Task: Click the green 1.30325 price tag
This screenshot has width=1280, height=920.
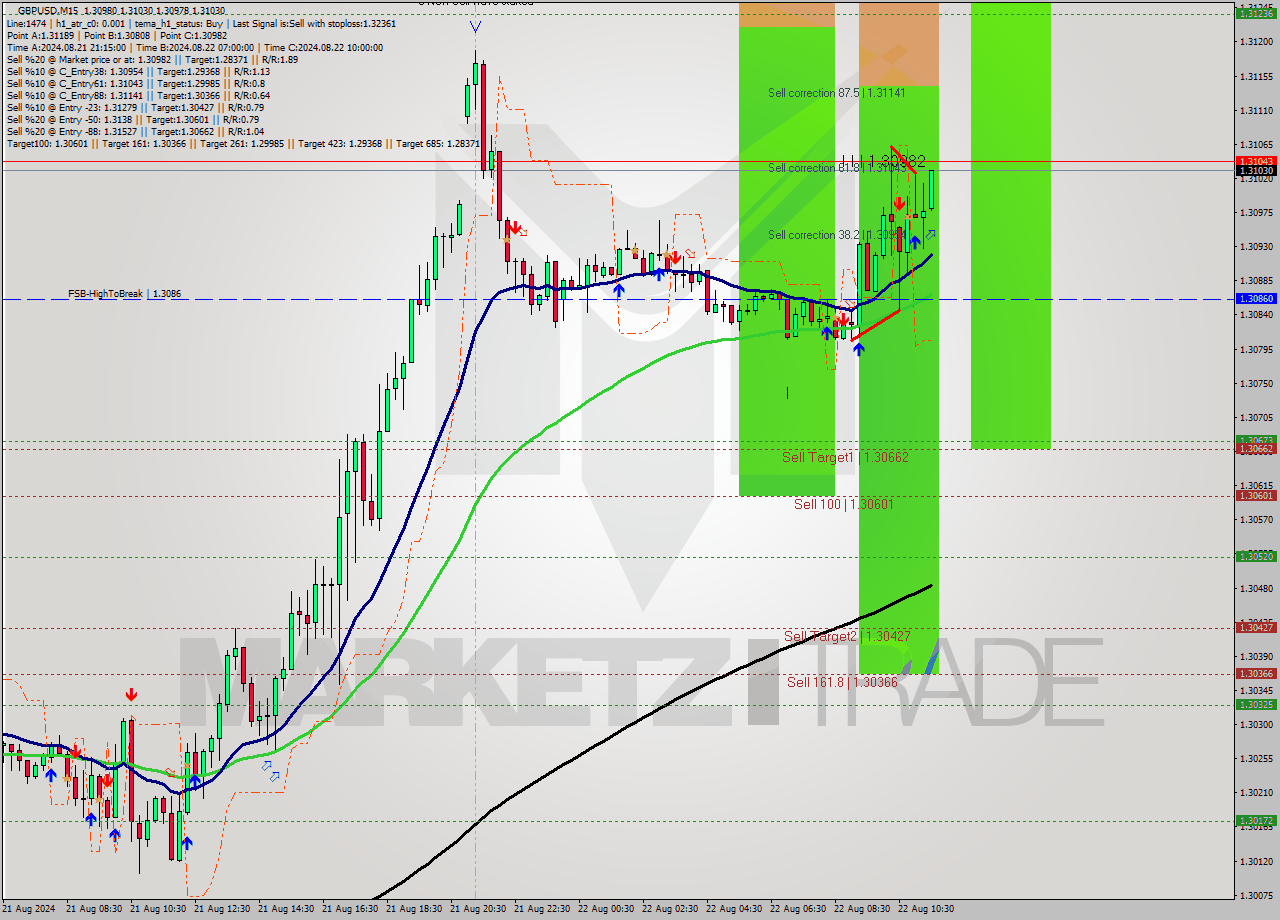Action: [x=1256, y=705]
